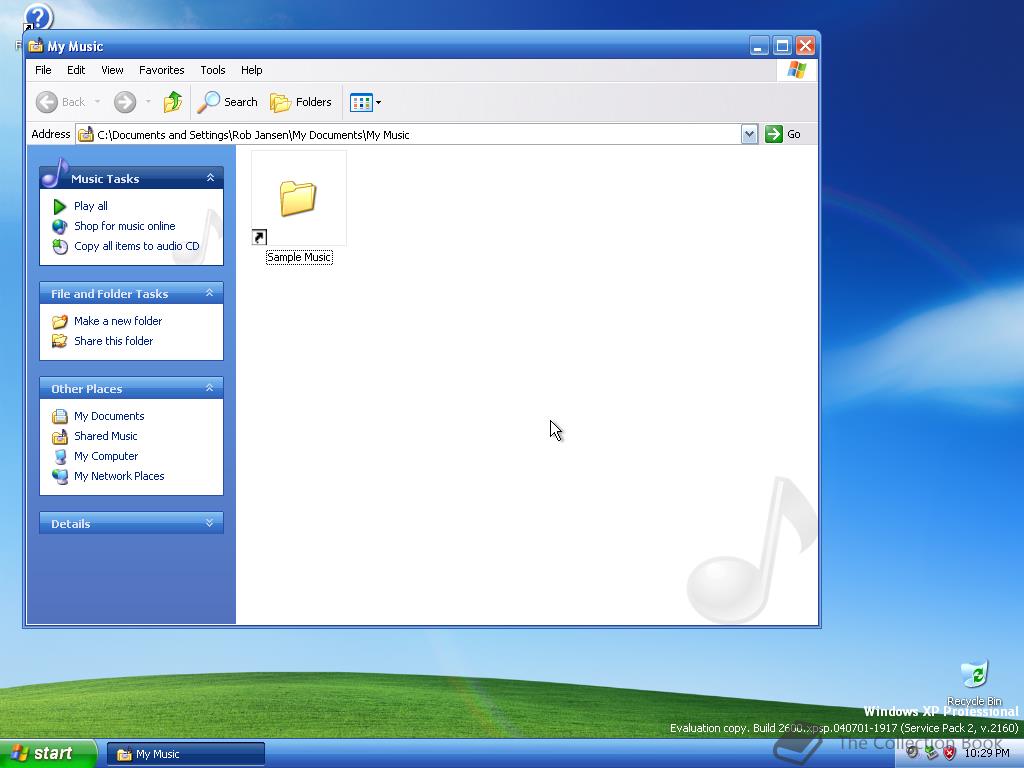The height and width of the screenshot is (768, 1024).
Task: Click the green Play all triangle icon
Action: click(x=59, y=206)
